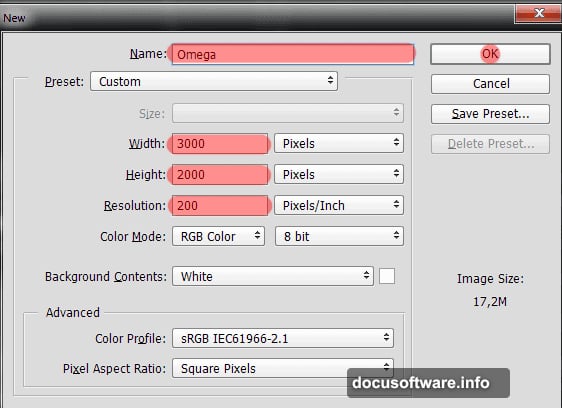
Task: Click the white background color swatch
Action: (x=387, y=276)
